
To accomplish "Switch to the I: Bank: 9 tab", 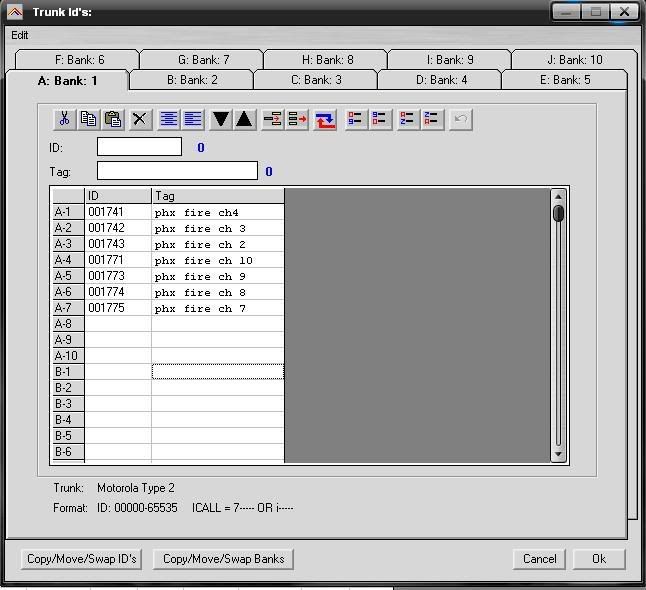I will (x=450, y=60).
